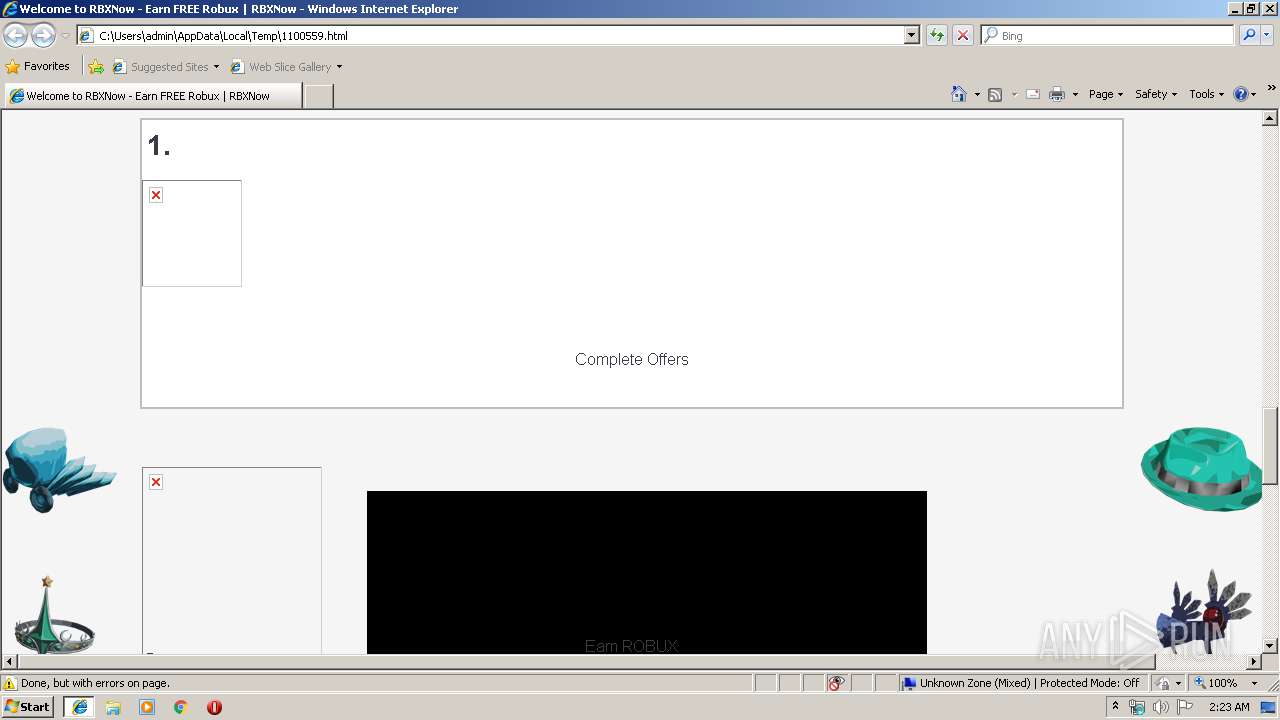The height and width of the screenshot is (720, 1280).
Task: Stop loading with the red X icon
Action: pyautogui.click(x=963, y=35)
